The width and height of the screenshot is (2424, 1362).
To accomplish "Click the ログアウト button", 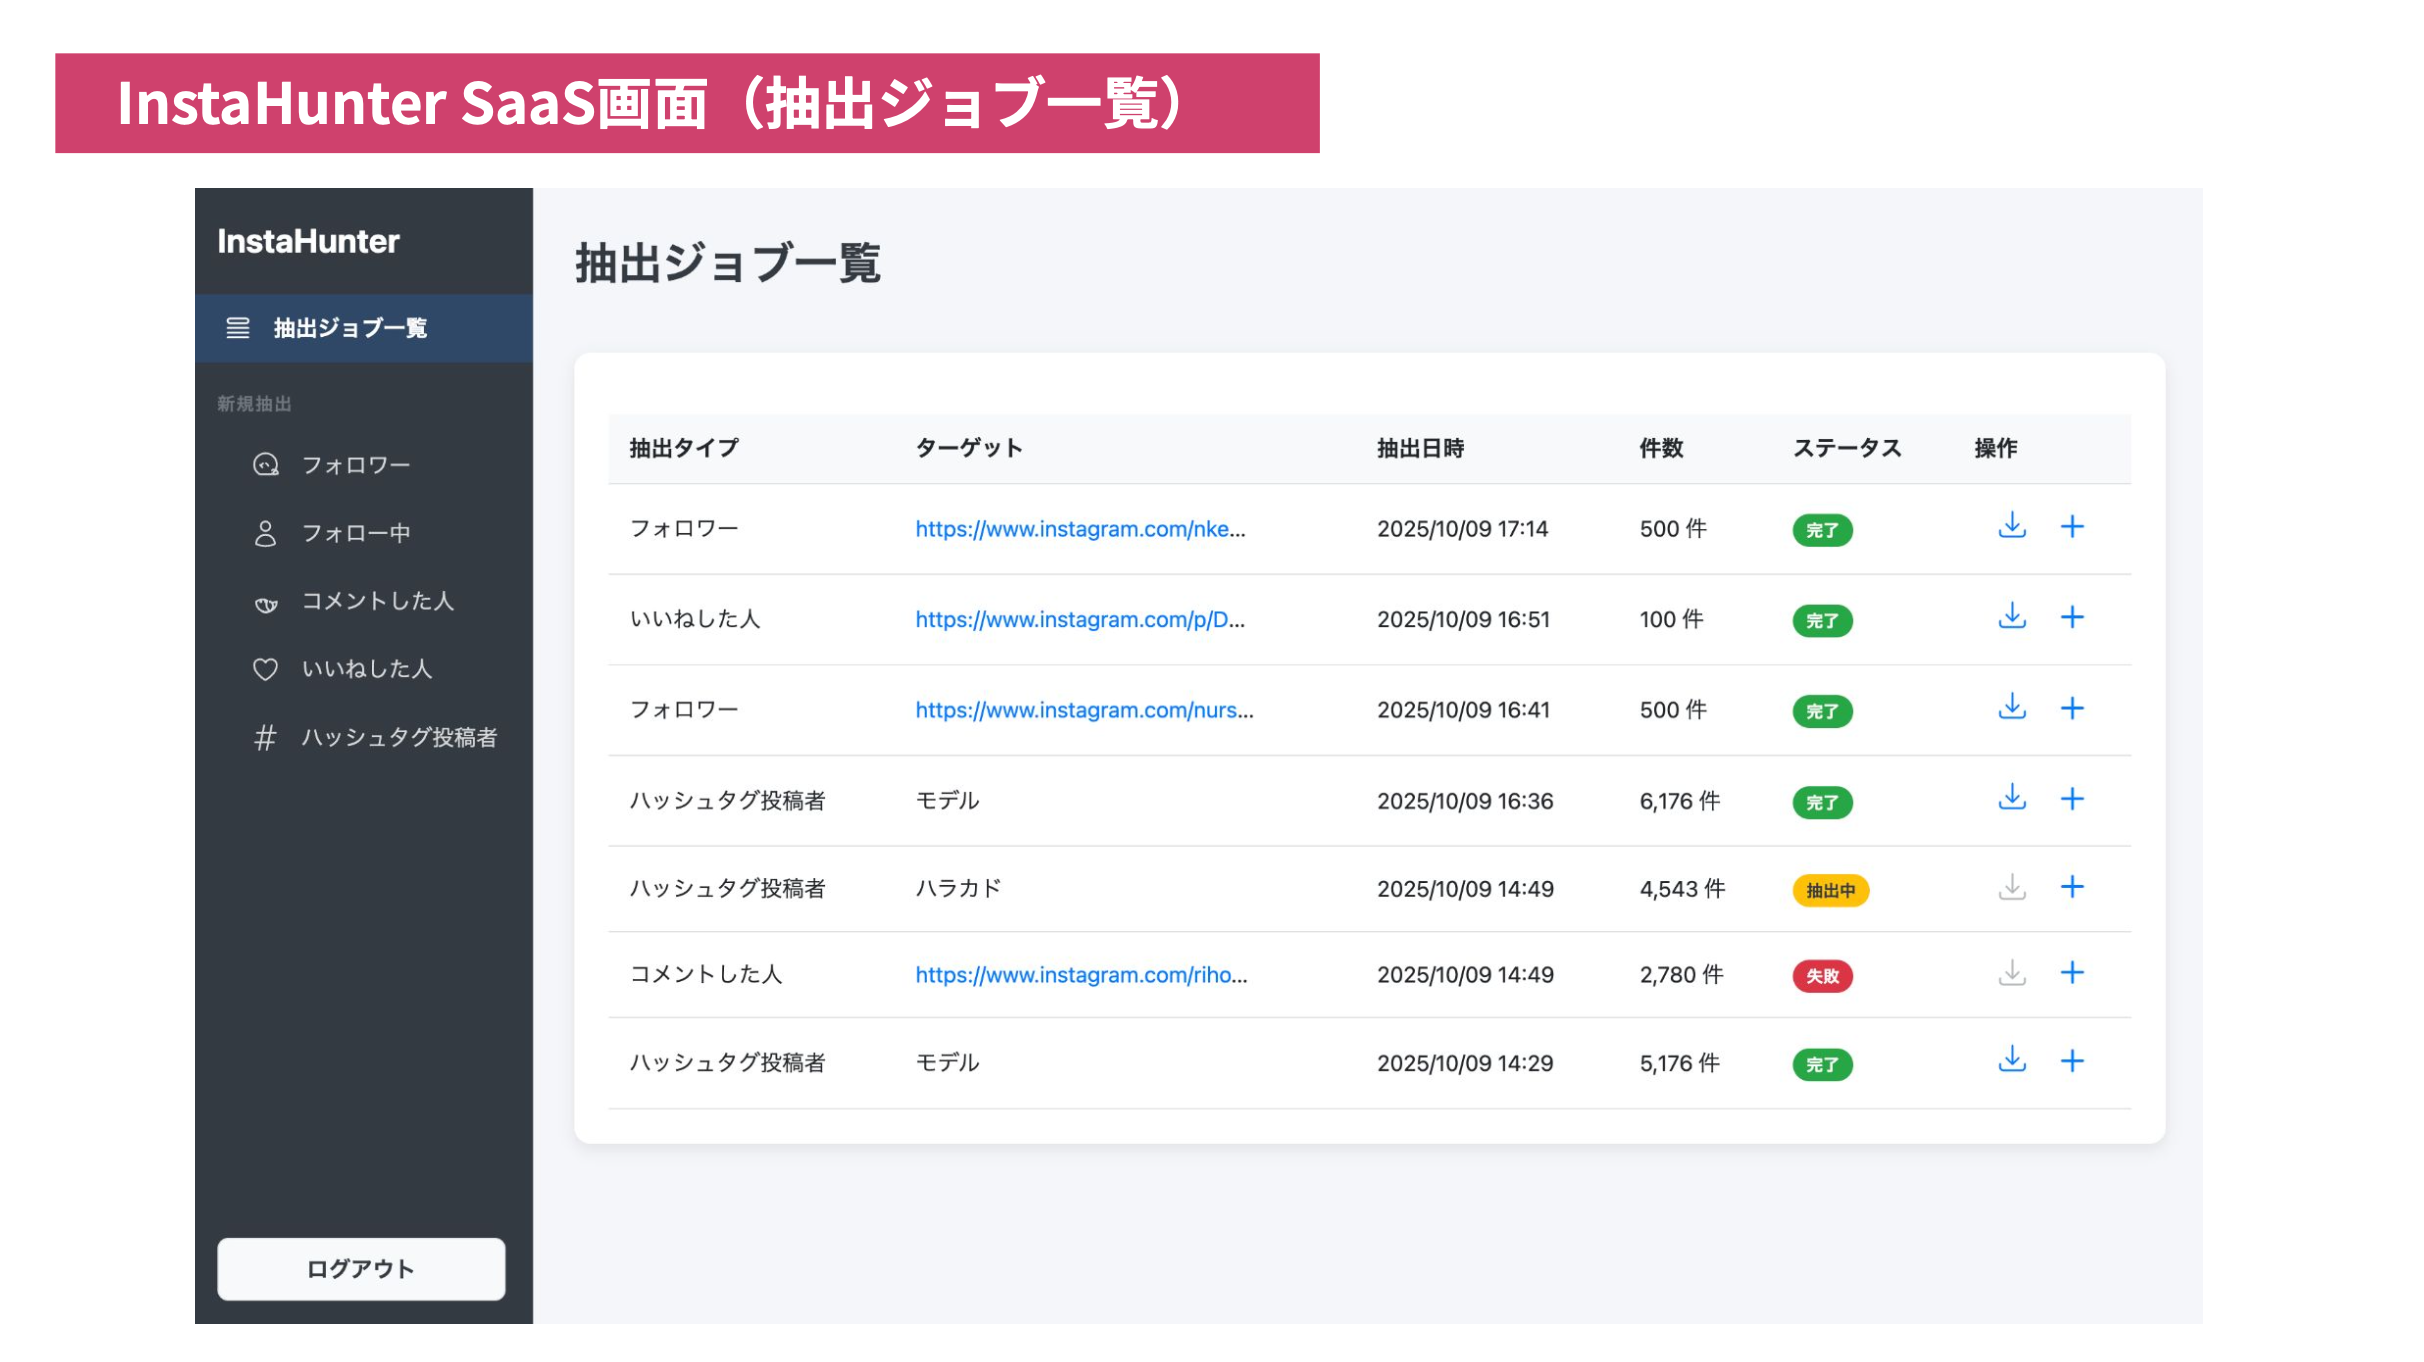I will pos(361,1268).
